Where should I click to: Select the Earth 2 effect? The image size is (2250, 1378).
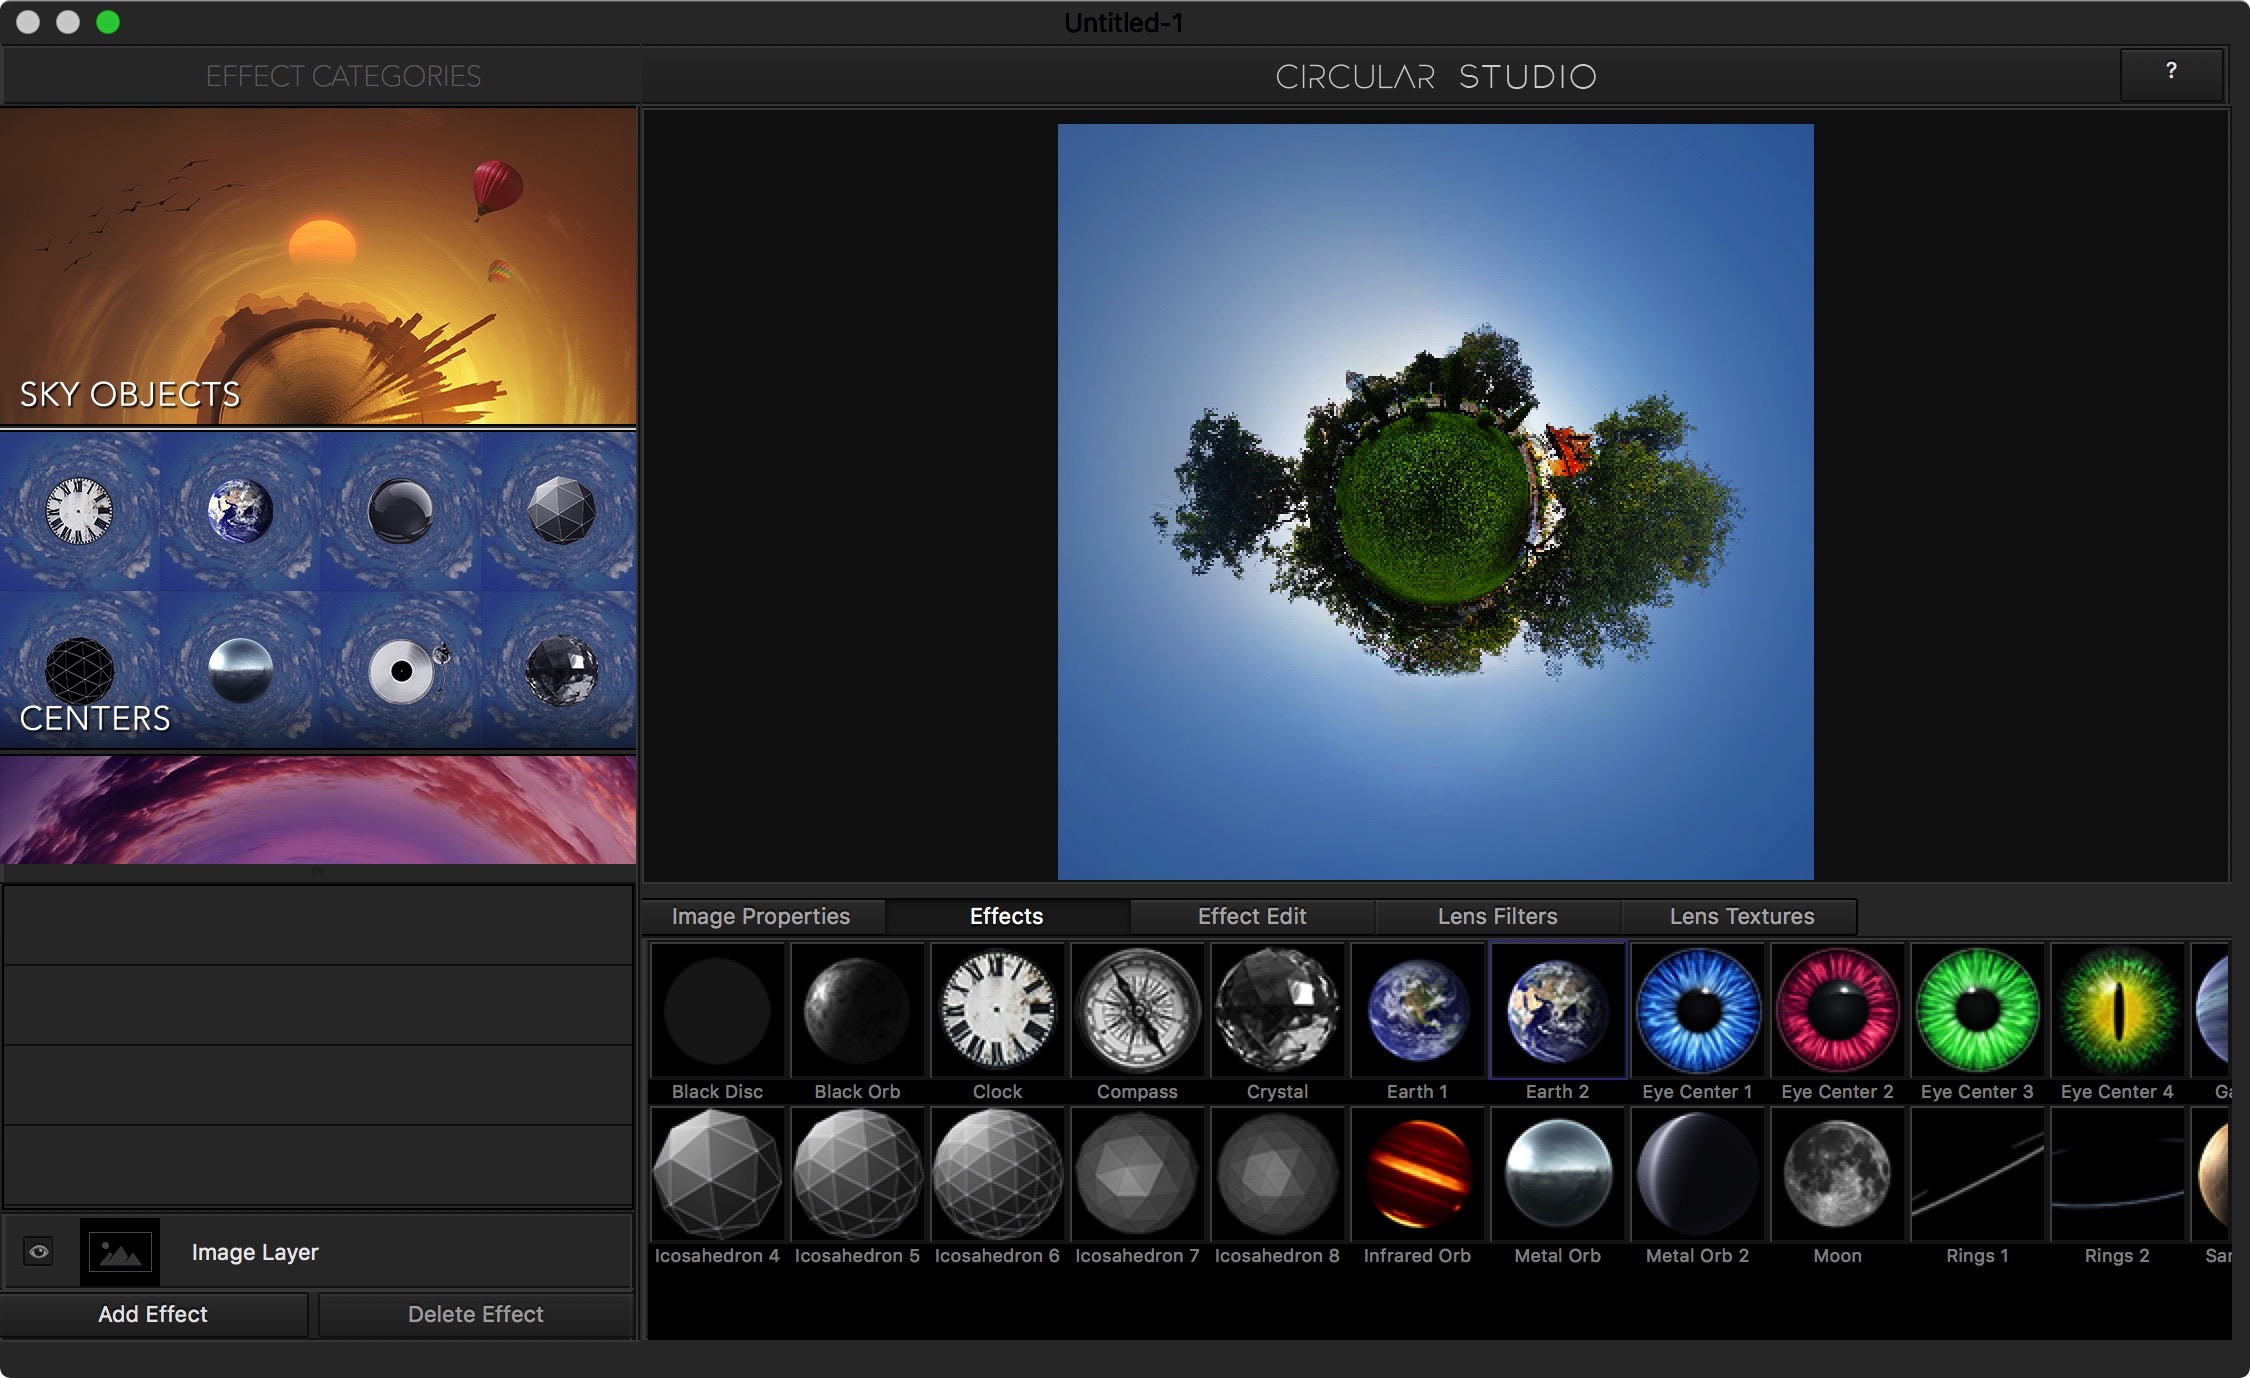pos(1557,1010)
